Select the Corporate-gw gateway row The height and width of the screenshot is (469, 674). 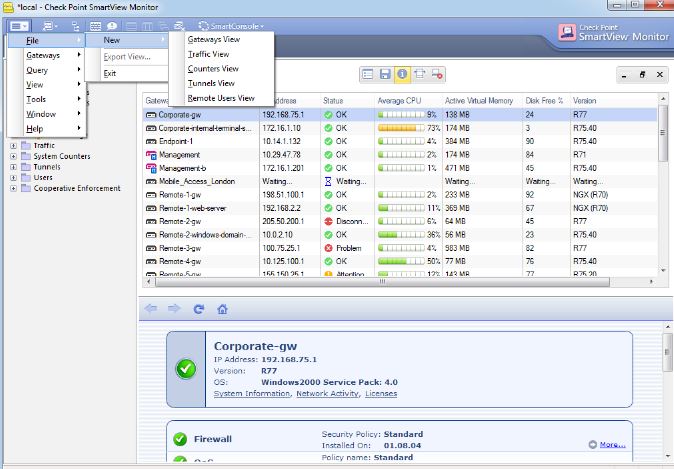pyautogui.click(x=400, y=115)
